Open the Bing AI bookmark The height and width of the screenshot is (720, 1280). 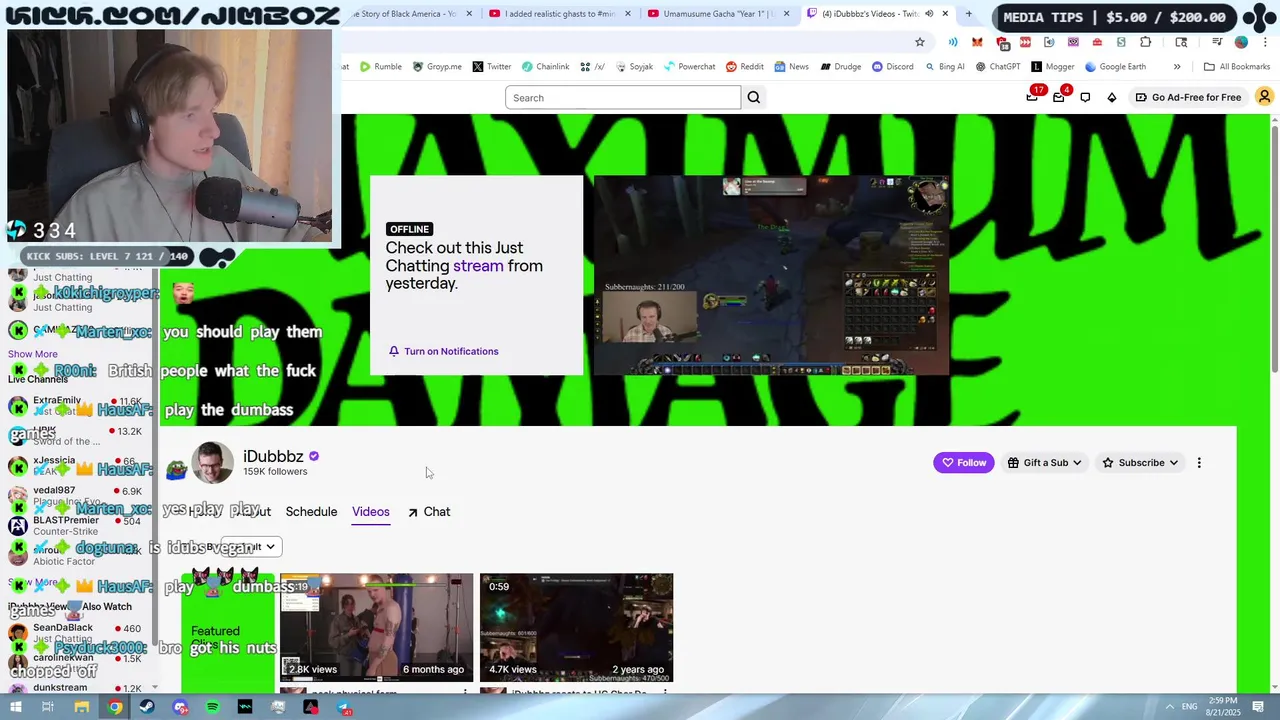945,67
